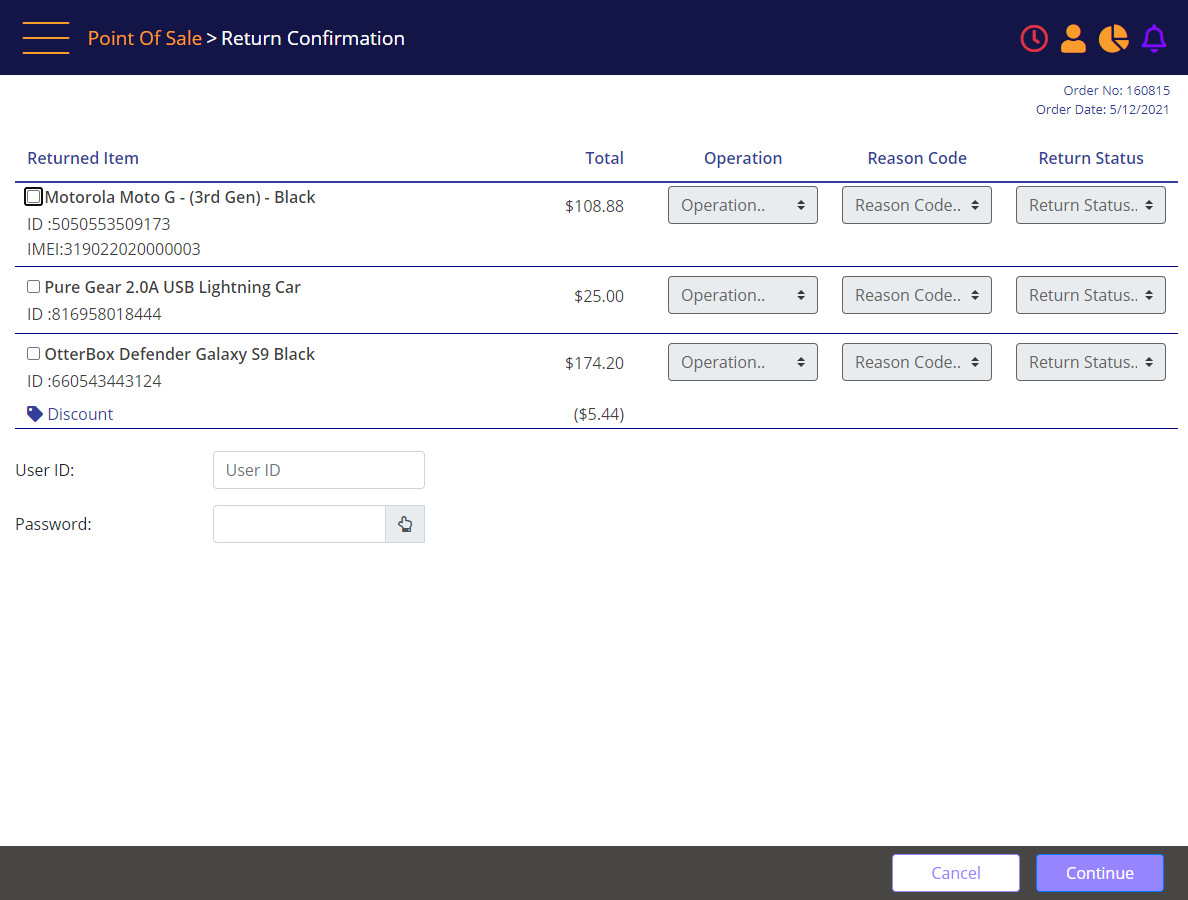
Task: Open Return Status dropdown for Motorola Moto G
Action: 1090,205
